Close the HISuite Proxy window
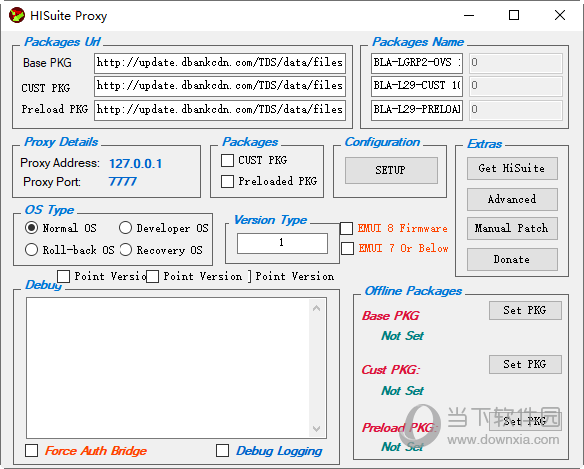Viewport: 584px width, 469px height. click(560, 15)
